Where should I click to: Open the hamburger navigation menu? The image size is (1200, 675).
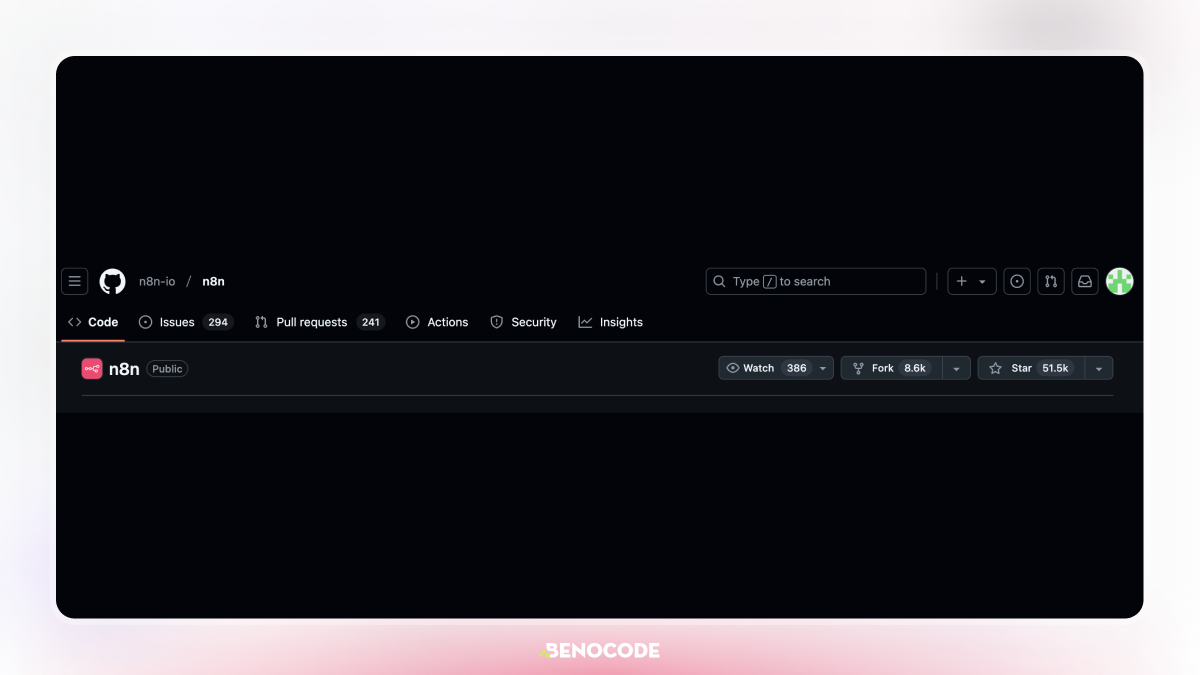point(75,282)
